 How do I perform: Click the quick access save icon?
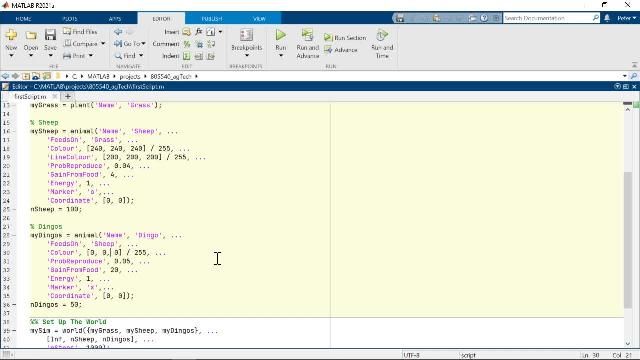pyautogui.click(x=400, y=18)
